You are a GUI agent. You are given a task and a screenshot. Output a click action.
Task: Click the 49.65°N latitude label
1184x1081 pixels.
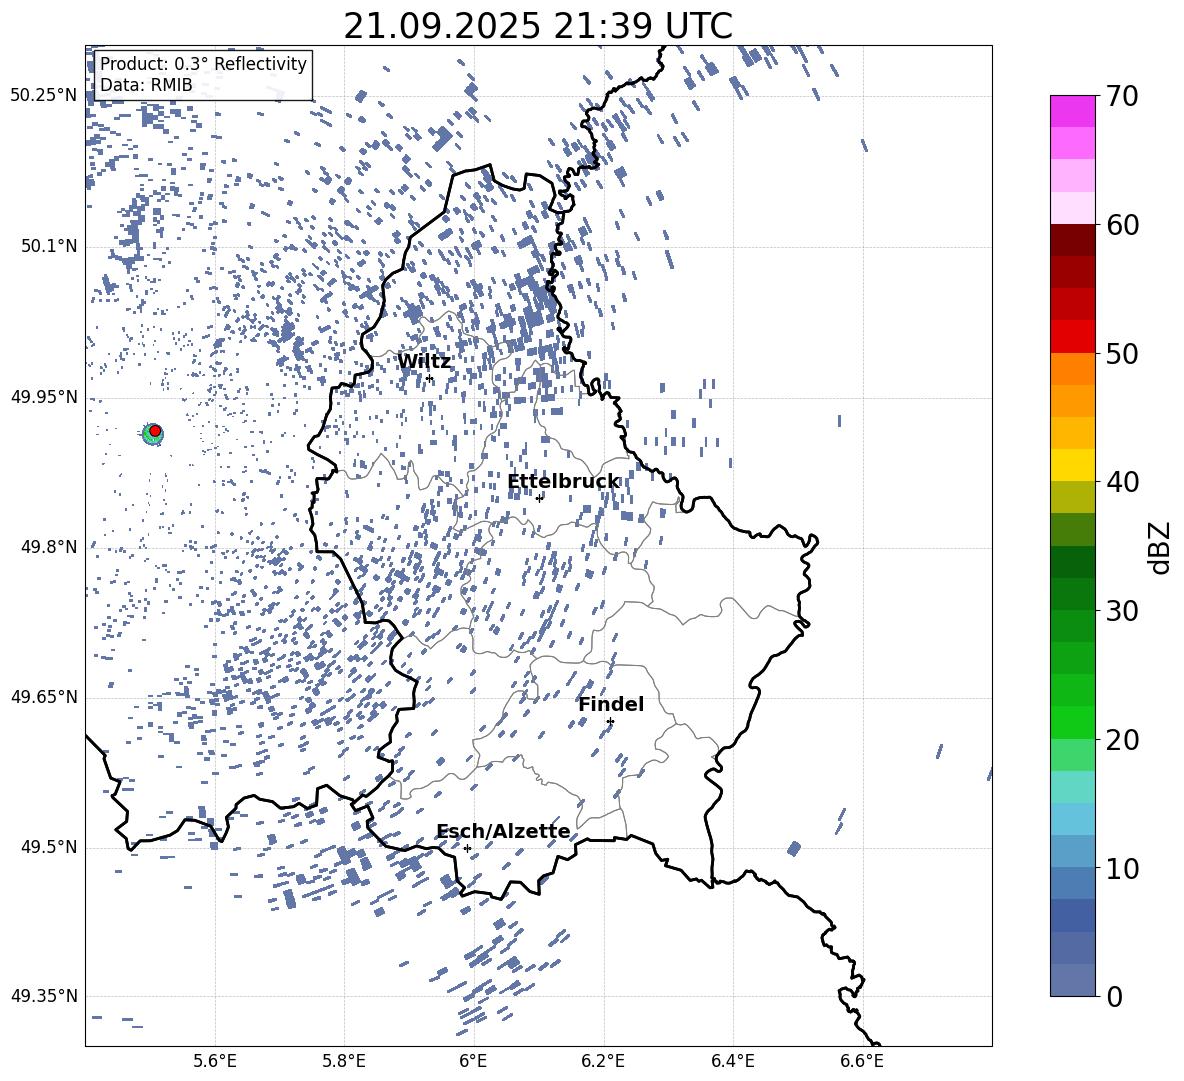[44, 696]
